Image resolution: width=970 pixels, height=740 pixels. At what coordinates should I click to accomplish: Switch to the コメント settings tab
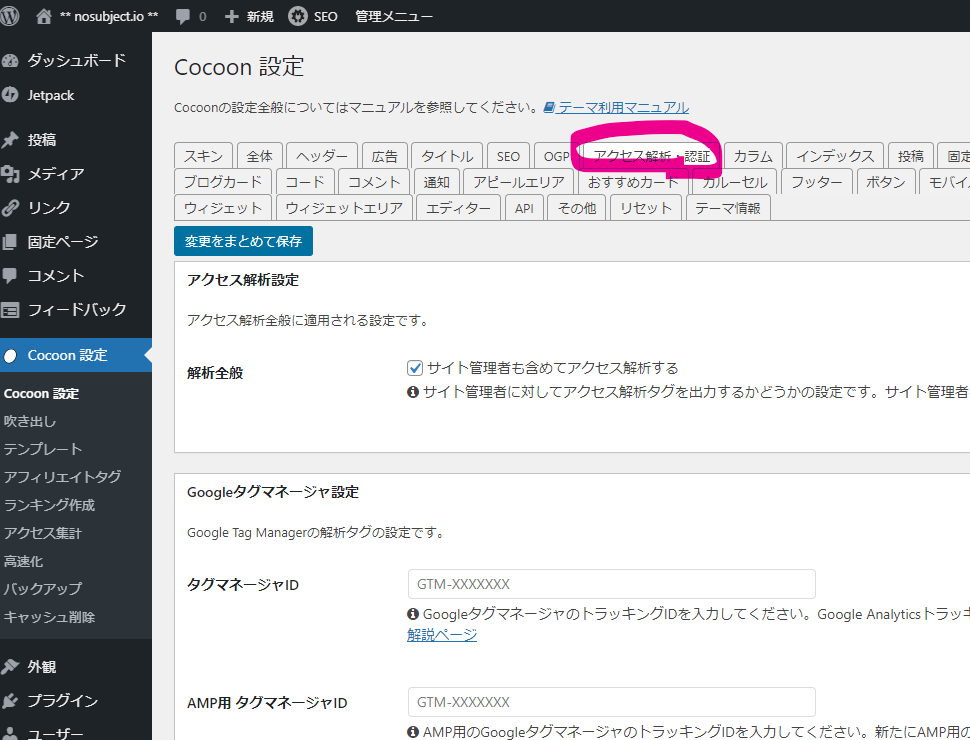pos(374,181)
